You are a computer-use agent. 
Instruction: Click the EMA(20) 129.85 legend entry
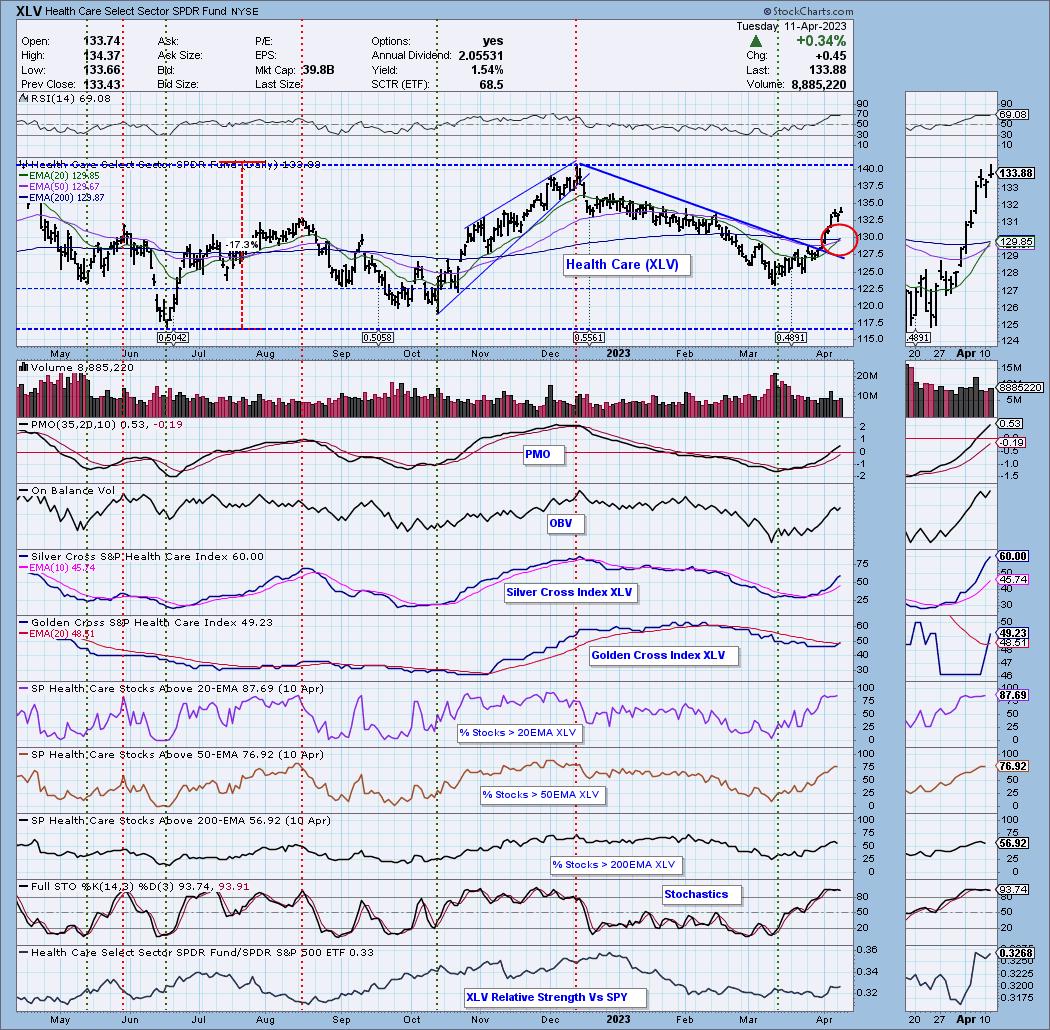[59, 176]
